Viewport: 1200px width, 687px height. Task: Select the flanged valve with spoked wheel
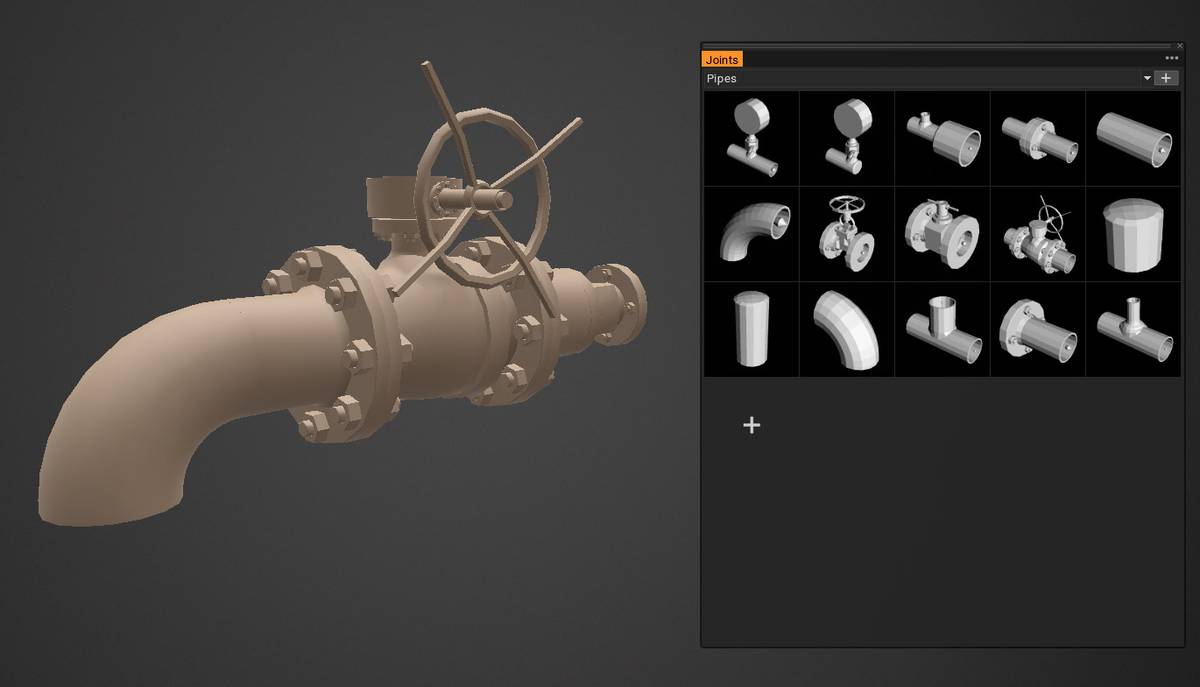point(1038,233)
